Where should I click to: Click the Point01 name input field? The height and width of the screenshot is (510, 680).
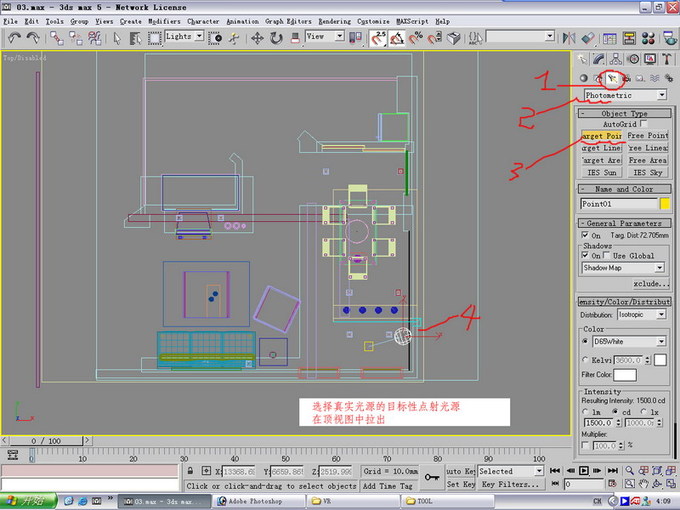[x=617, y=204]
